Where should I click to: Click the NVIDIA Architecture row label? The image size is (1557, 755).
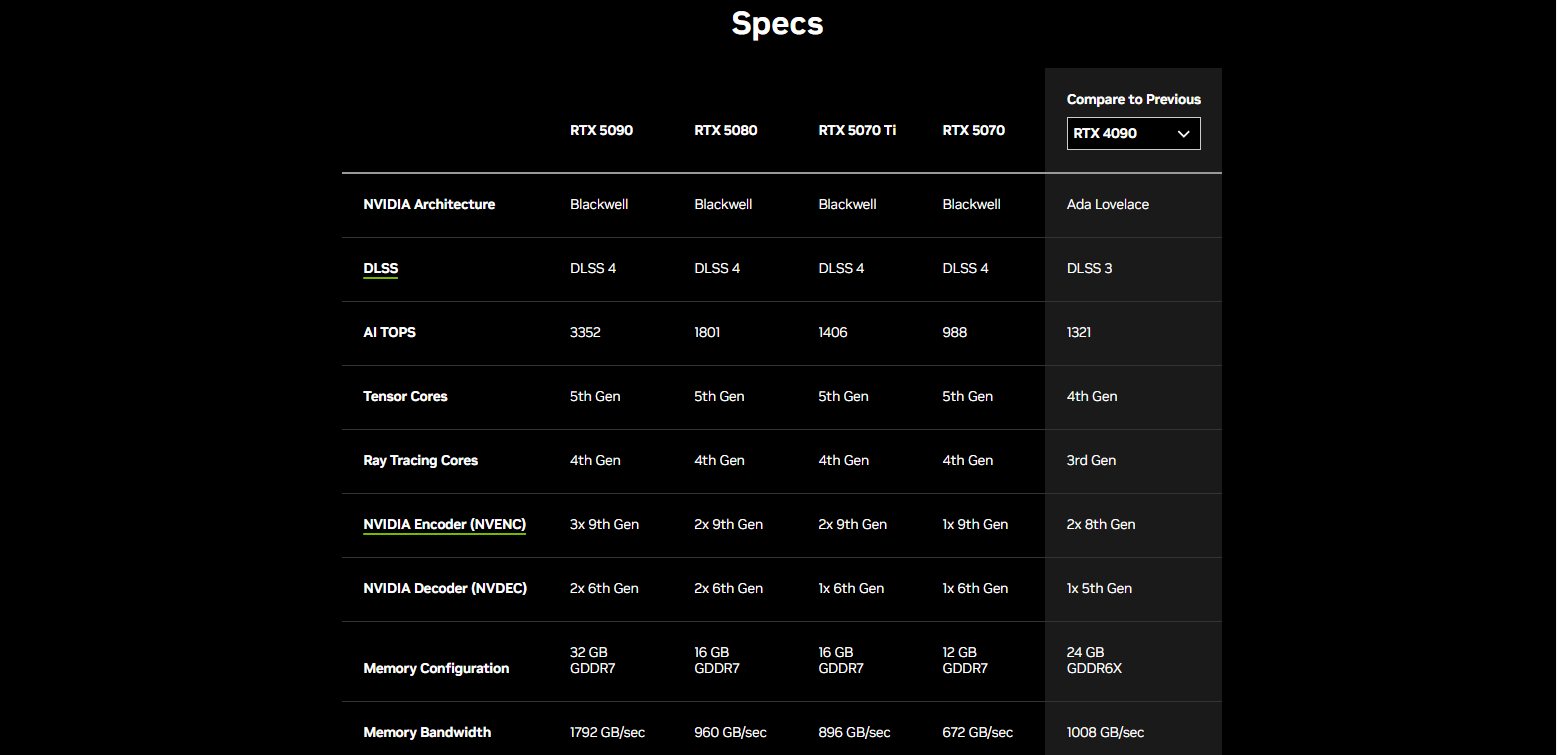pyautogui.click(x=429, y=204)
